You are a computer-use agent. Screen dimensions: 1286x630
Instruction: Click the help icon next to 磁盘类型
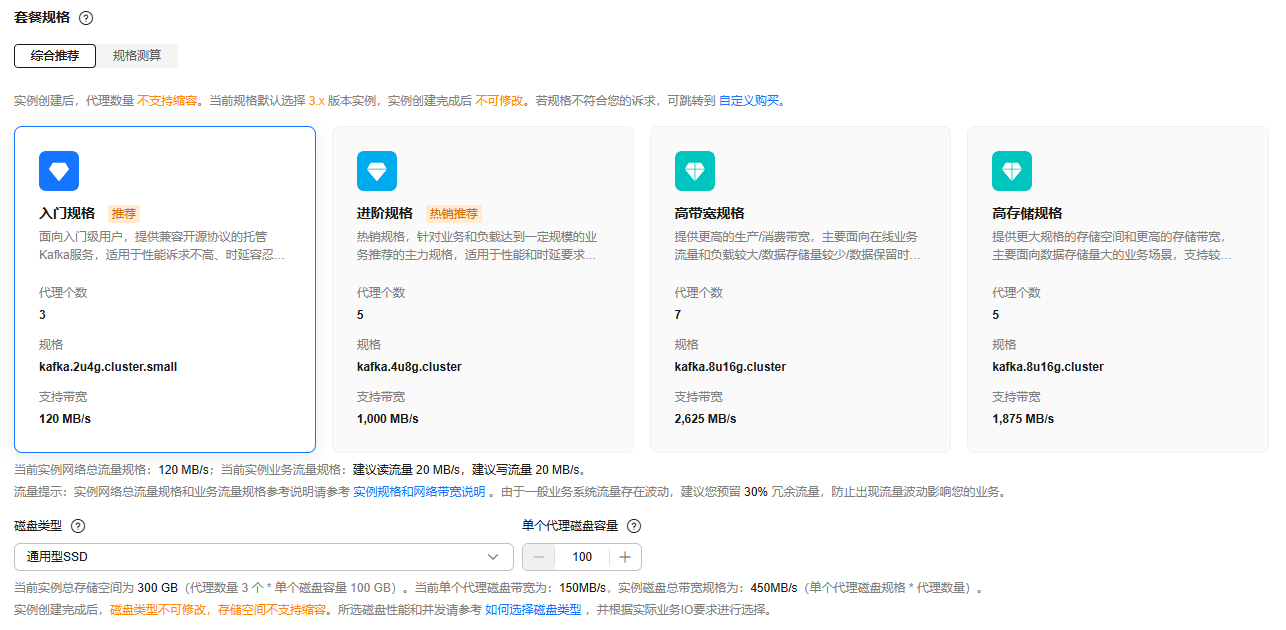[x=78, y=526]
